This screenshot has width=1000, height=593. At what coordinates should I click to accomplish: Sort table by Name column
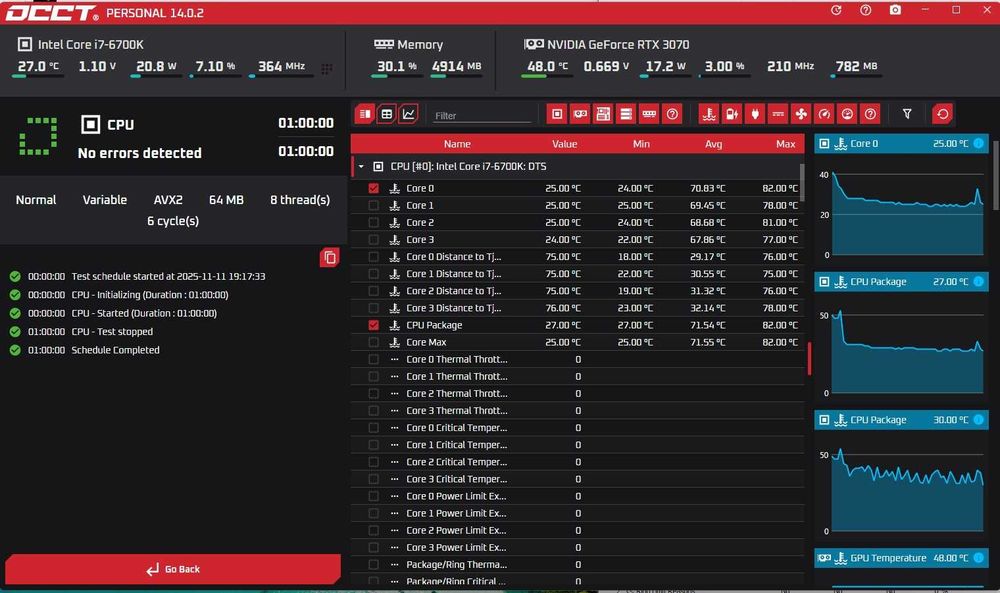[457, 144]
